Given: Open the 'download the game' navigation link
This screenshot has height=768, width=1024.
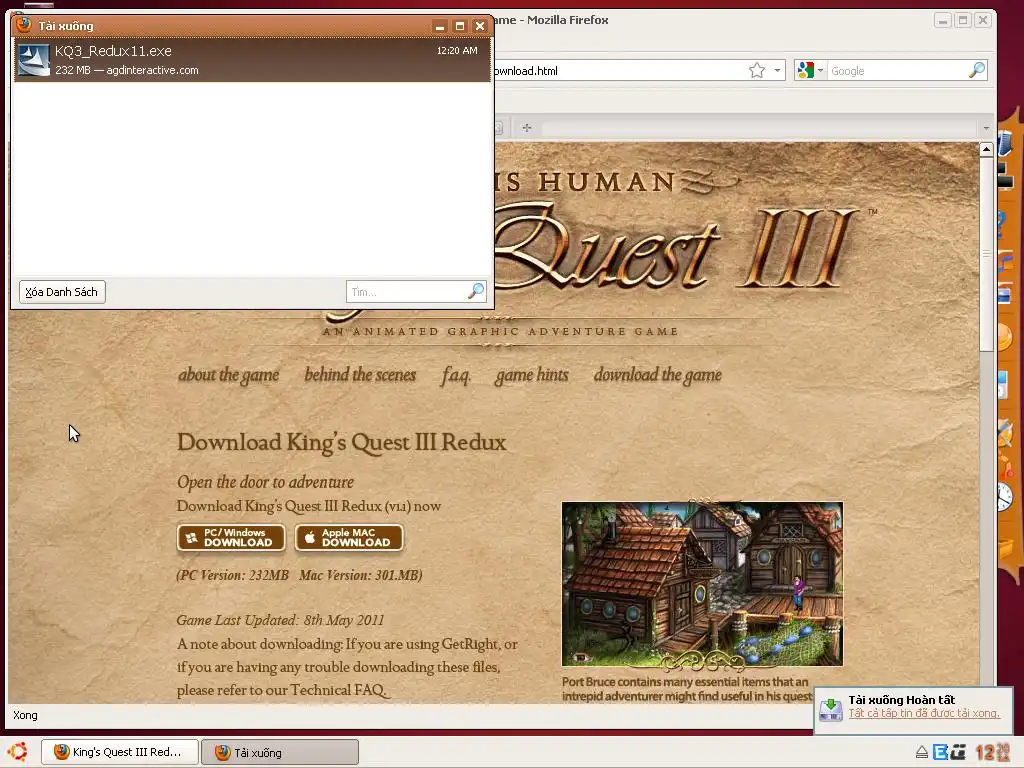Looking at the screenshot, I should tap(658, 375).
